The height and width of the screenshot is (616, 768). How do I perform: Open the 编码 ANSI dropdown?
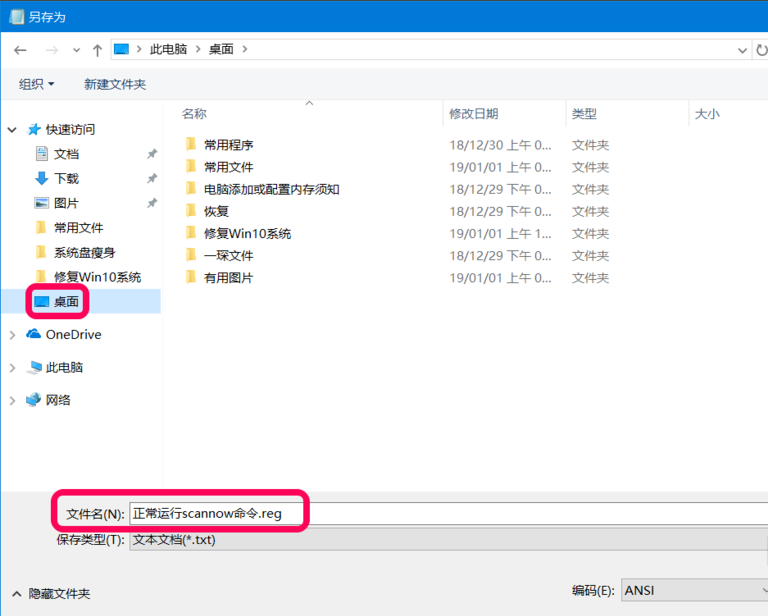(x=695, y=591)
